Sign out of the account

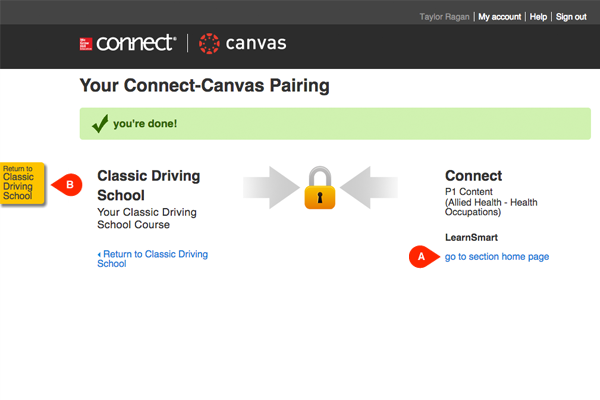pyautogui.click(x=571, y=17)
